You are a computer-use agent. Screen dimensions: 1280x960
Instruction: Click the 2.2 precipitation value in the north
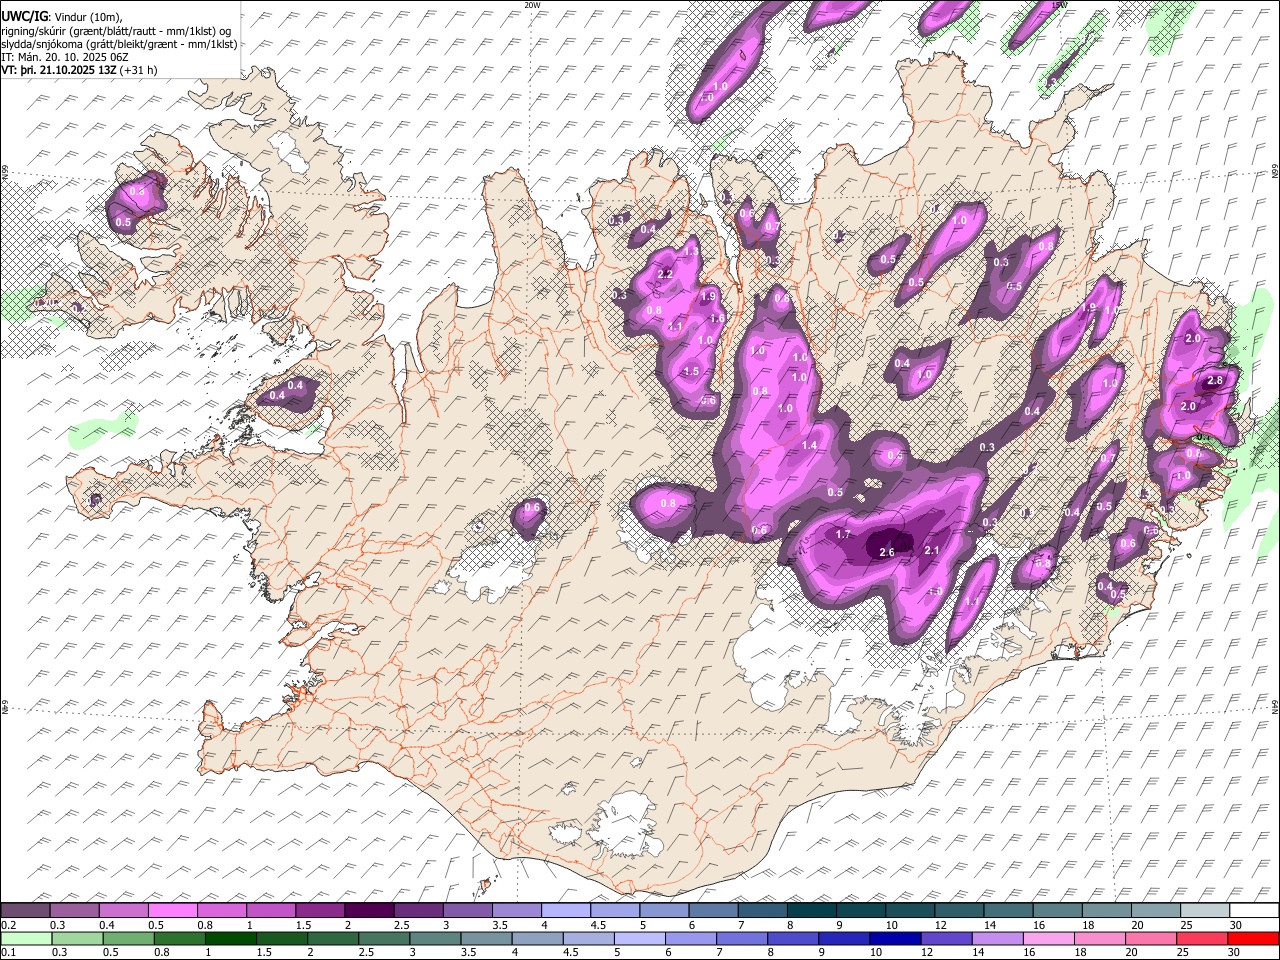pos(665,274)
